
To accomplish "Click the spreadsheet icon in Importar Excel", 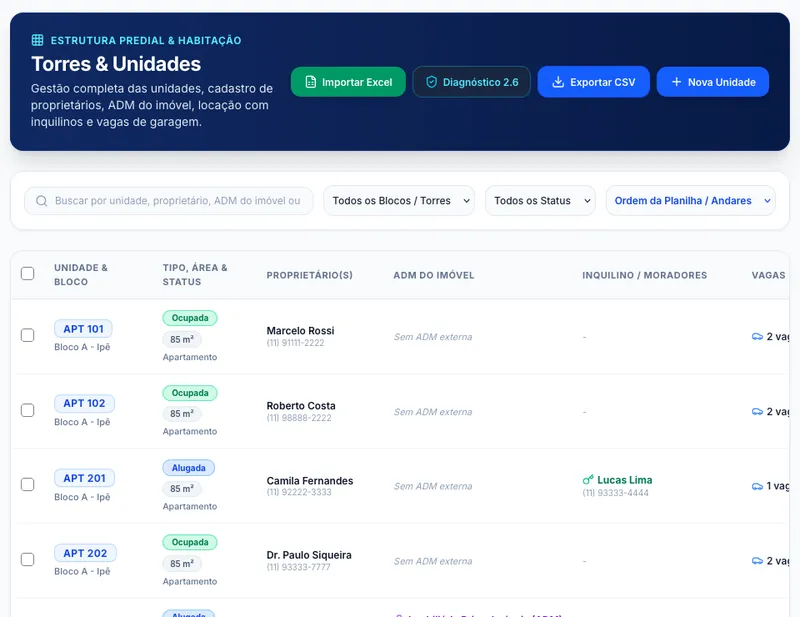I will [x=311, y=82].
